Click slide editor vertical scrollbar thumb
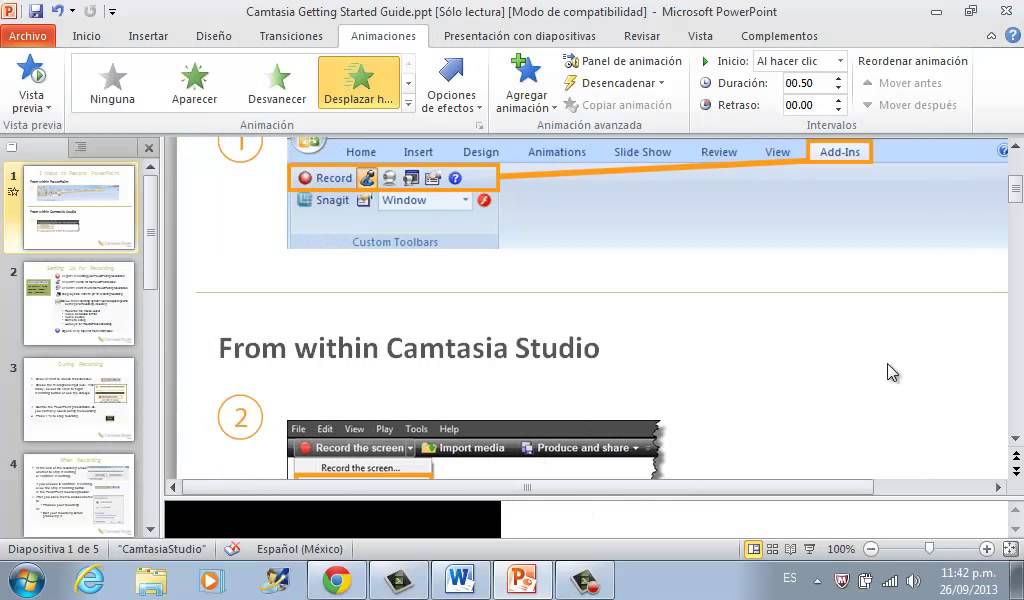 tap(1016, 189)
